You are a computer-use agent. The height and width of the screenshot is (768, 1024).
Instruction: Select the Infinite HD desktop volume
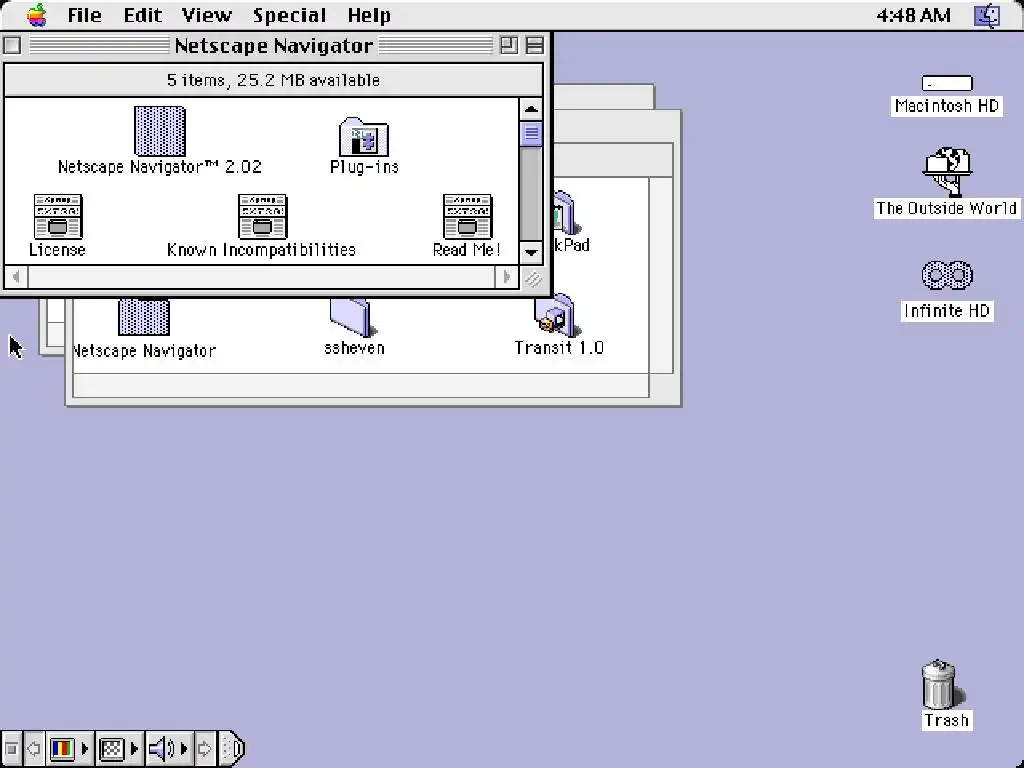click(x=947, y=275)
